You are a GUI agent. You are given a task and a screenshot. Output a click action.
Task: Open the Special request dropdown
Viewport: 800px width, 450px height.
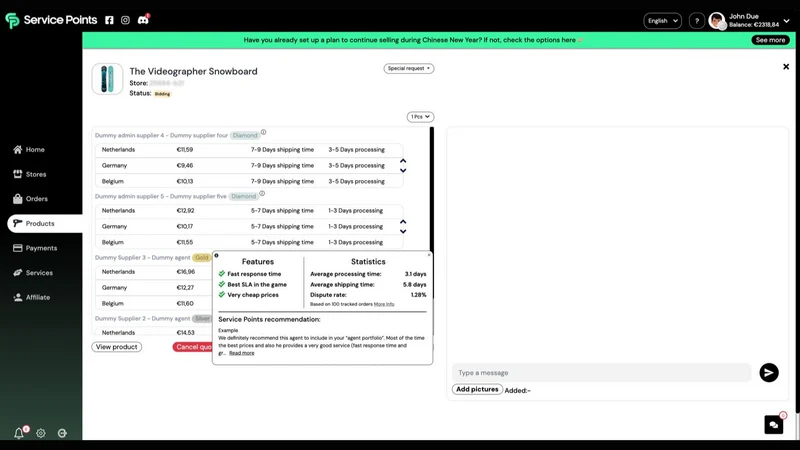click(x=409, y=68)
